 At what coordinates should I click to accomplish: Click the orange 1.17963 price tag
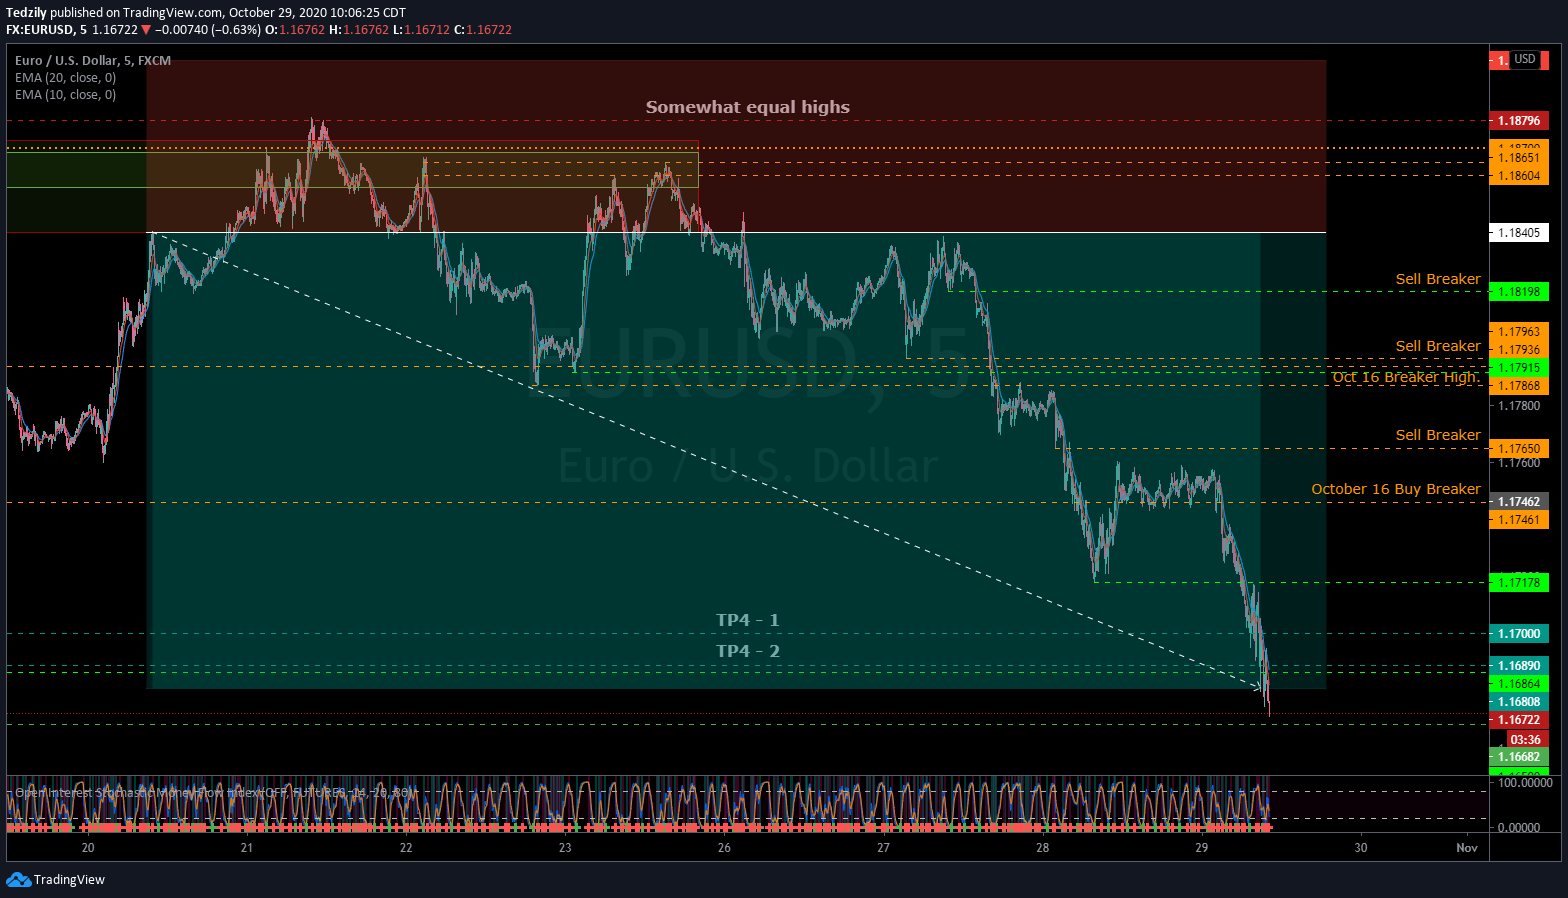(x=1518, y=331)
